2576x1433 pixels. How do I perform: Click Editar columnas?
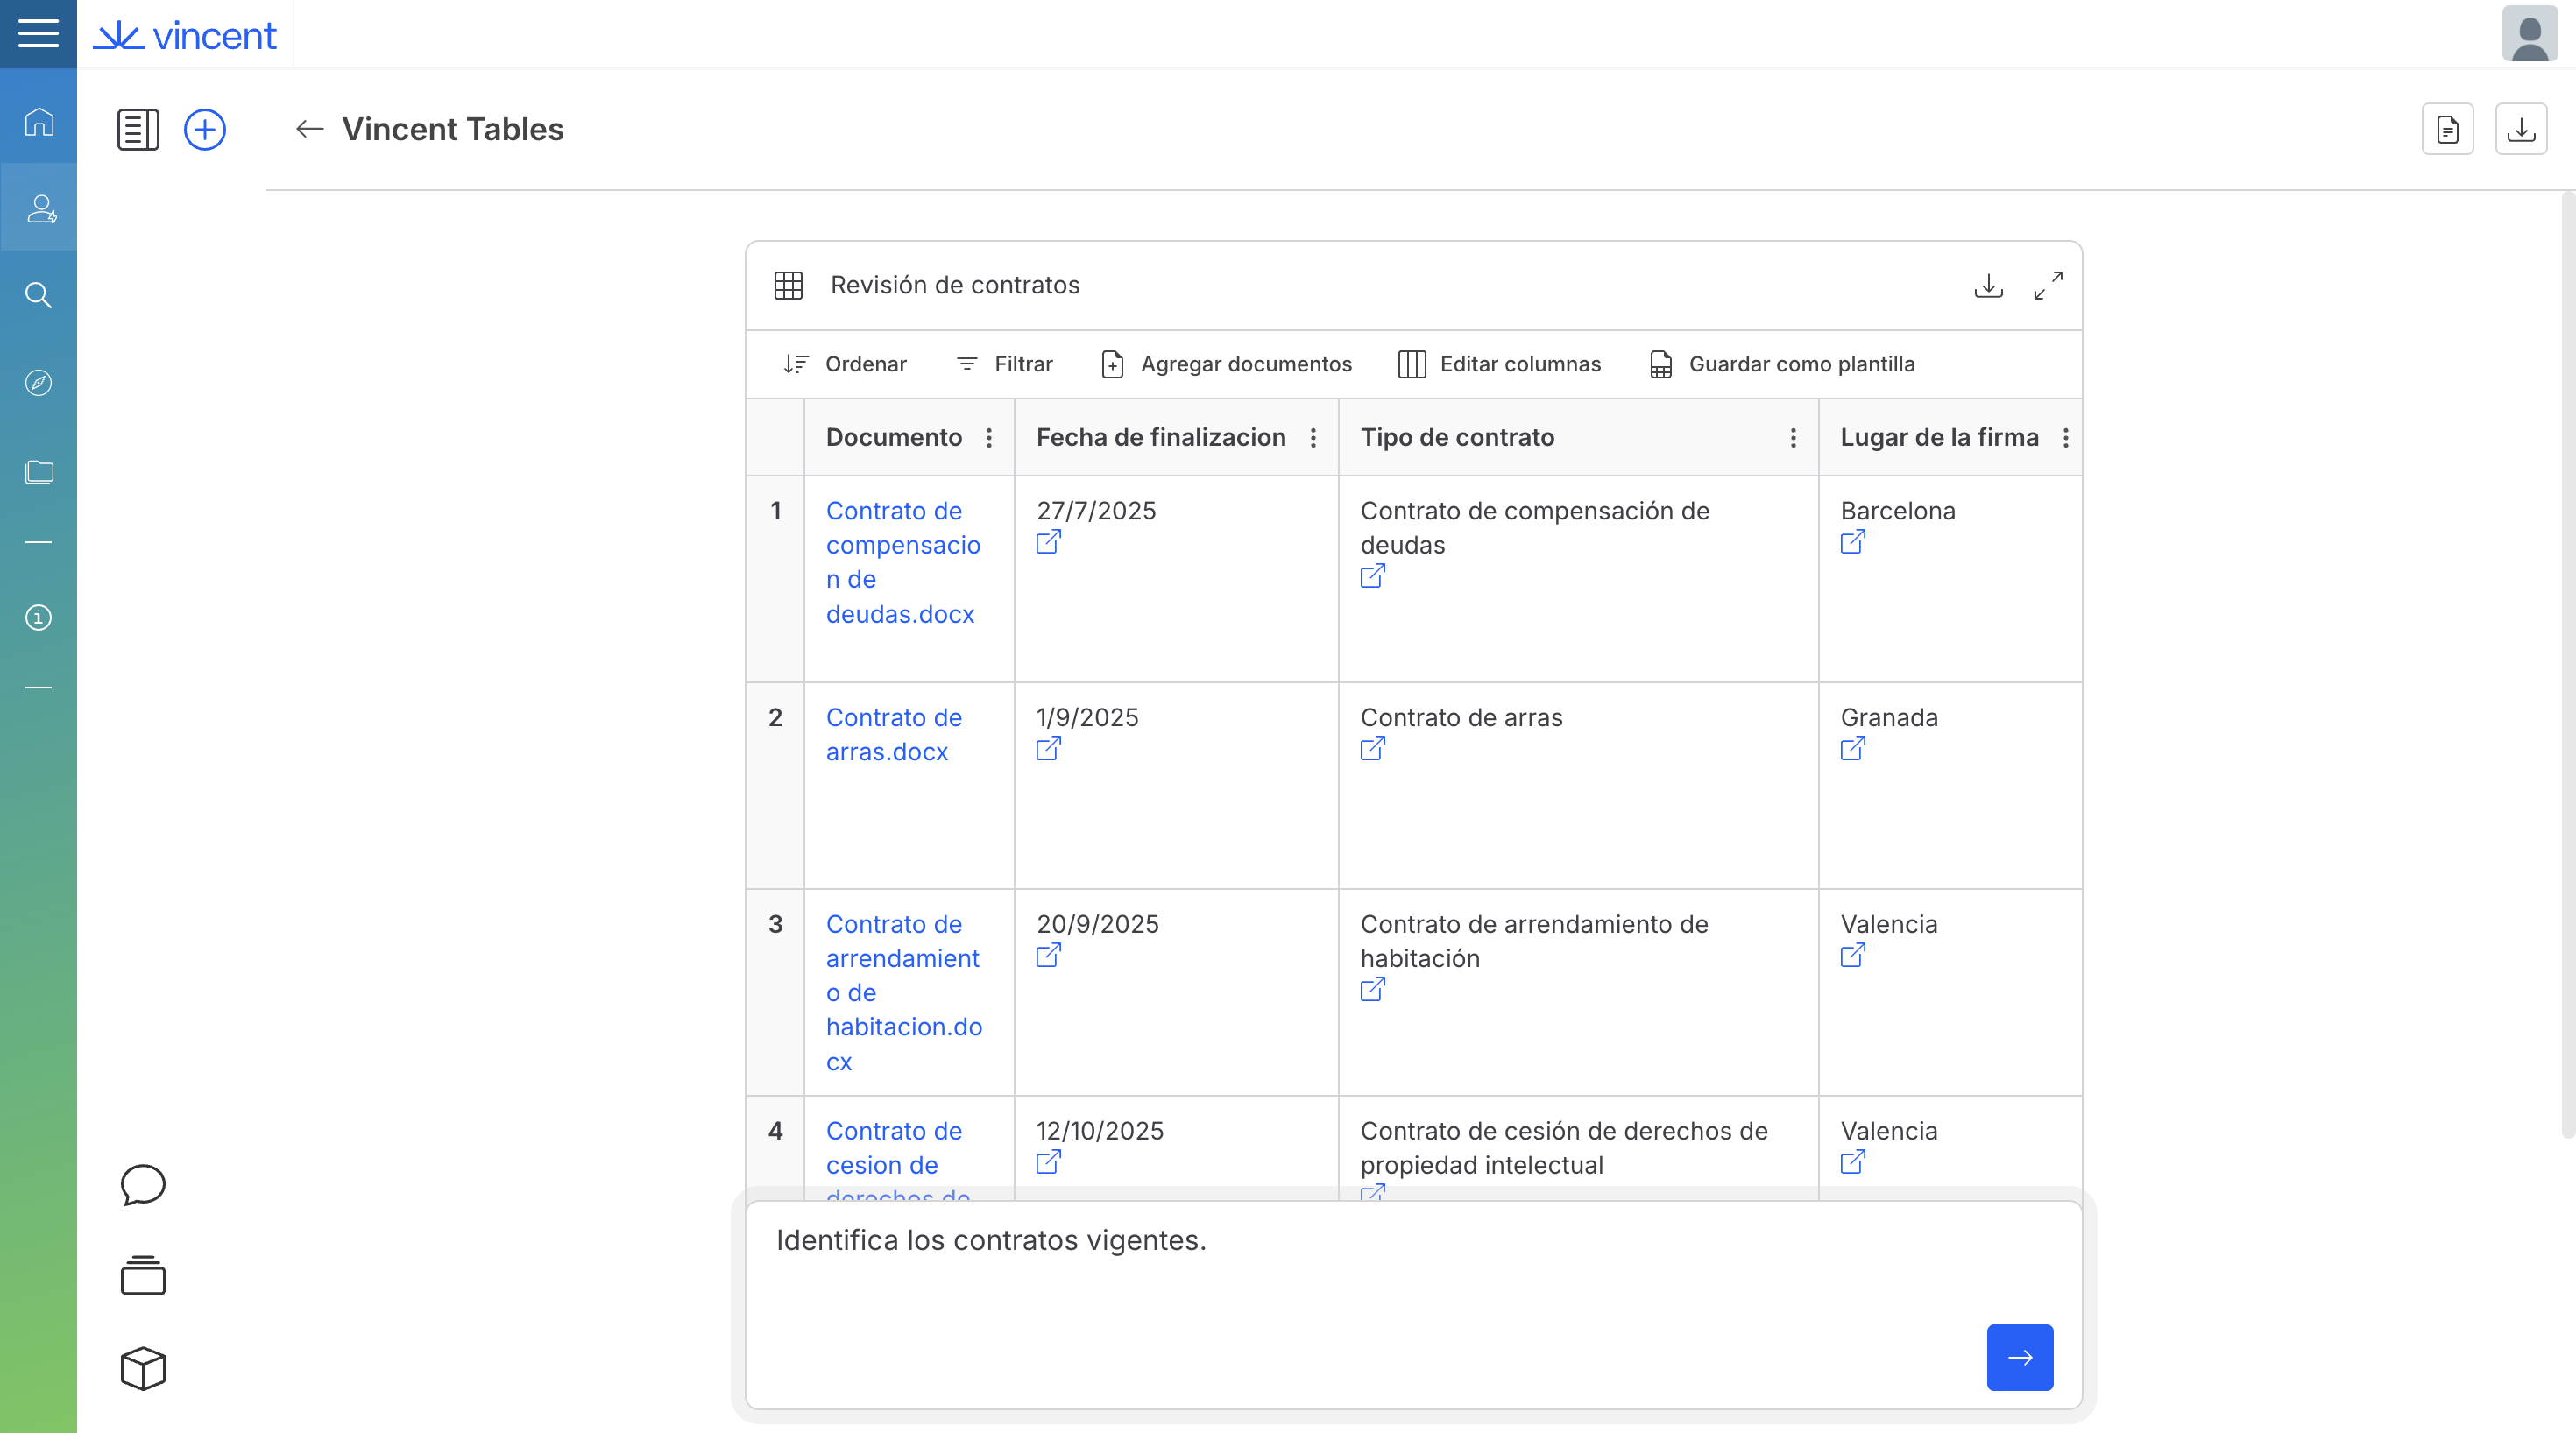tap(1499, 364)
